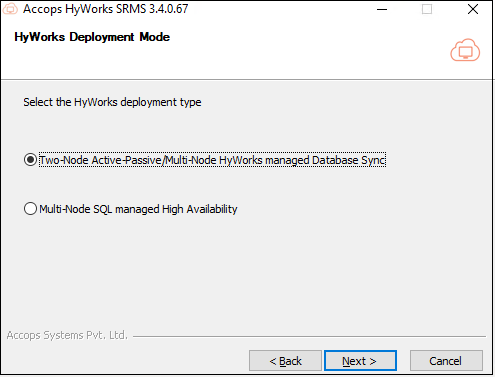Cancel the HyWorks SRMS setup
This screenshot has width=495, height=377.
point(446,360)
